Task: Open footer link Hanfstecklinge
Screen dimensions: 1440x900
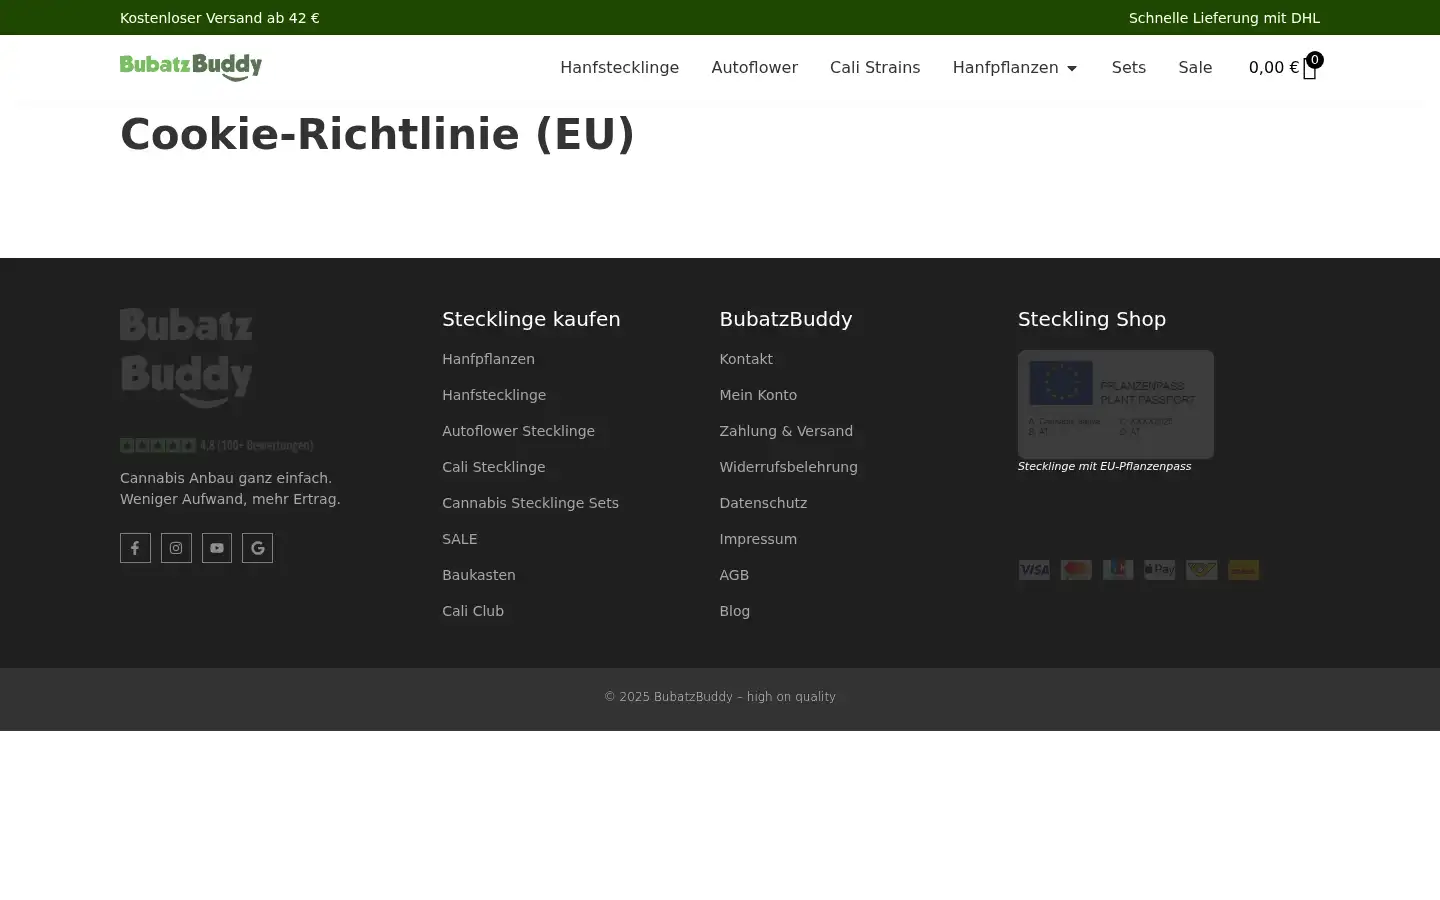Action: click(494, 395)
